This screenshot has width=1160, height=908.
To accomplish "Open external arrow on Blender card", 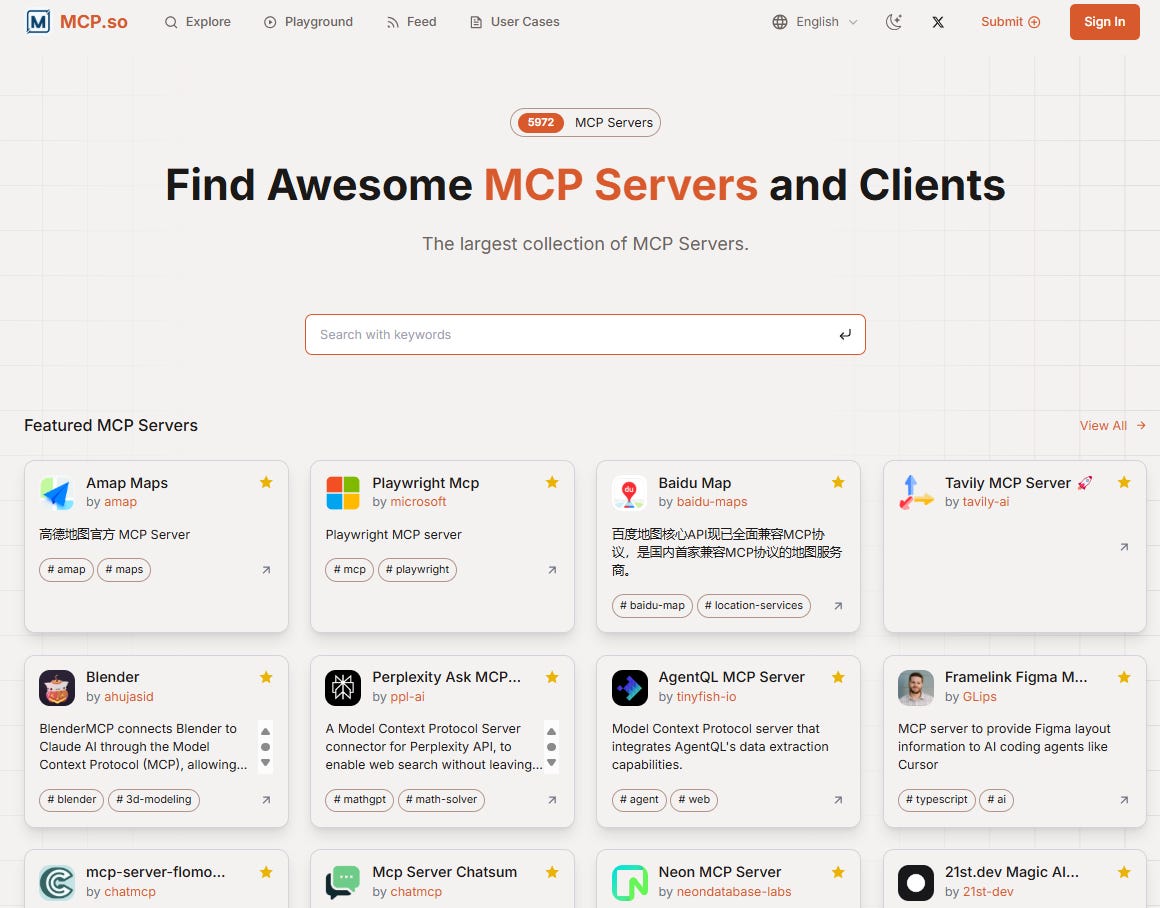I will 266,800.
